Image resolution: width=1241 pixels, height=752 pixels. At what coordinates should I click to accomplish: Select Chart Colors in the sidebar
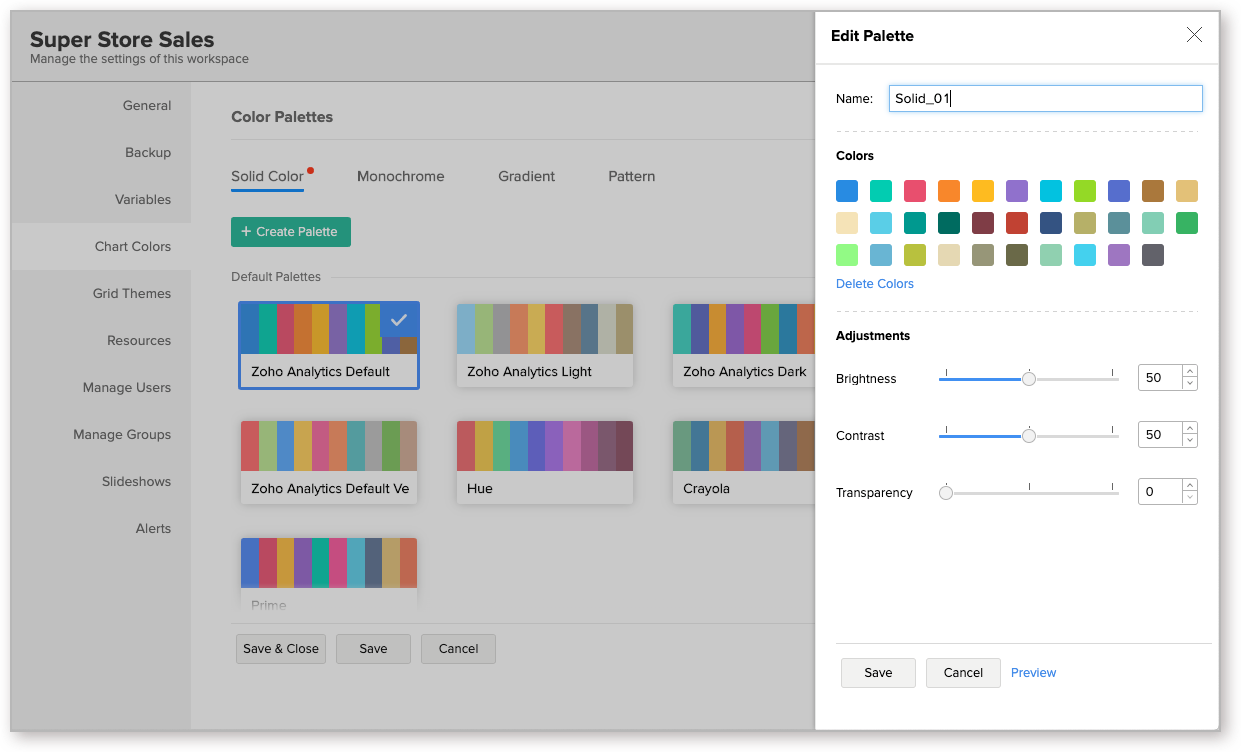(x=101, y=247)
